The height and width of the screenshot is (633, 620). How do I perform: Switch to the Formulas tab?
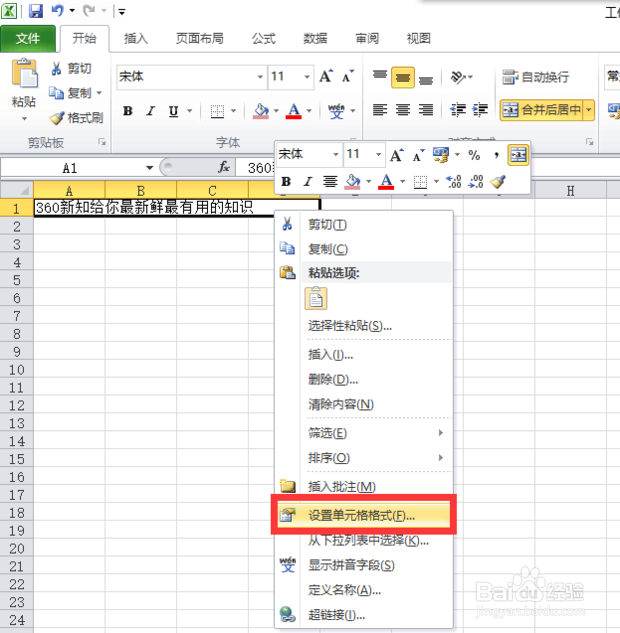coord(264,39)
